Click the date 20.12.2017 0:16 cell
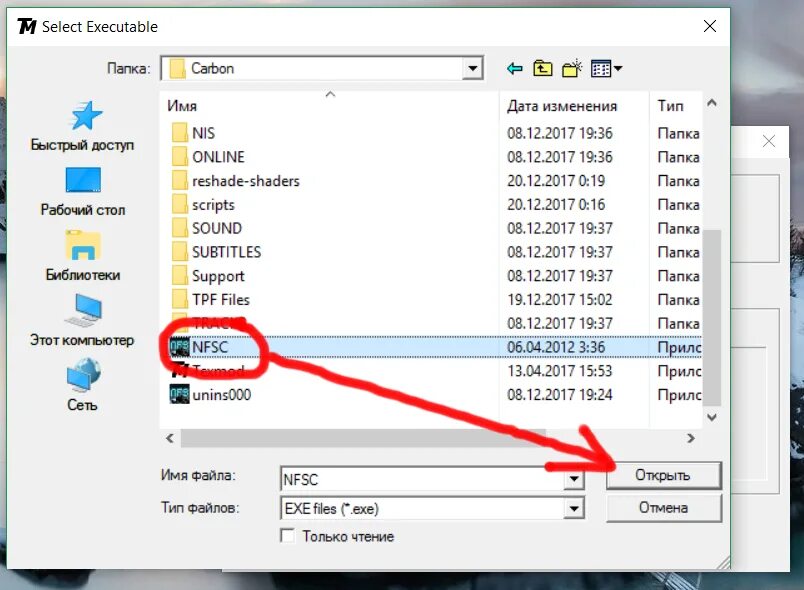804x590 pixels. (x=556, y=204)
